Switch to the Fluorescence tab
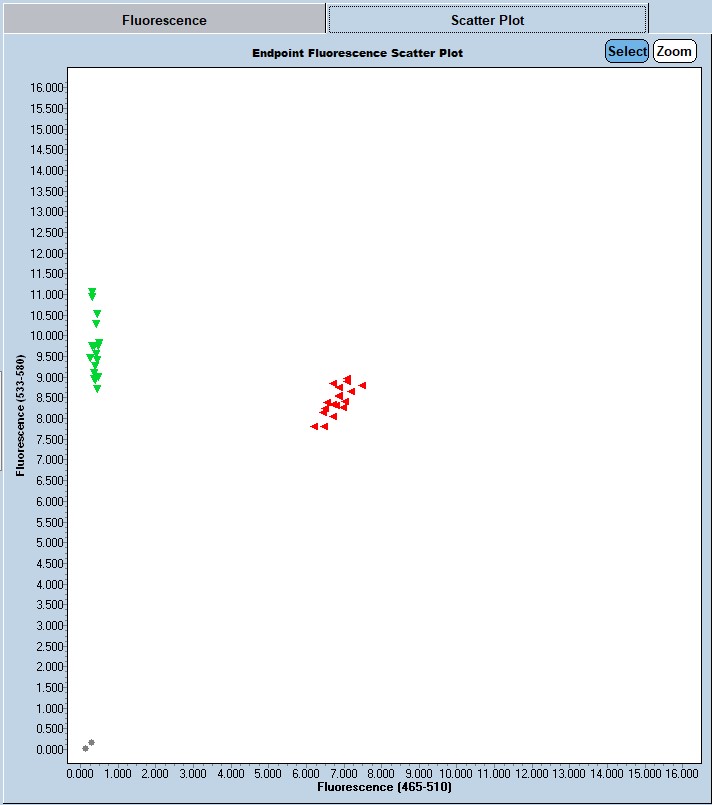 click(164, 20)
